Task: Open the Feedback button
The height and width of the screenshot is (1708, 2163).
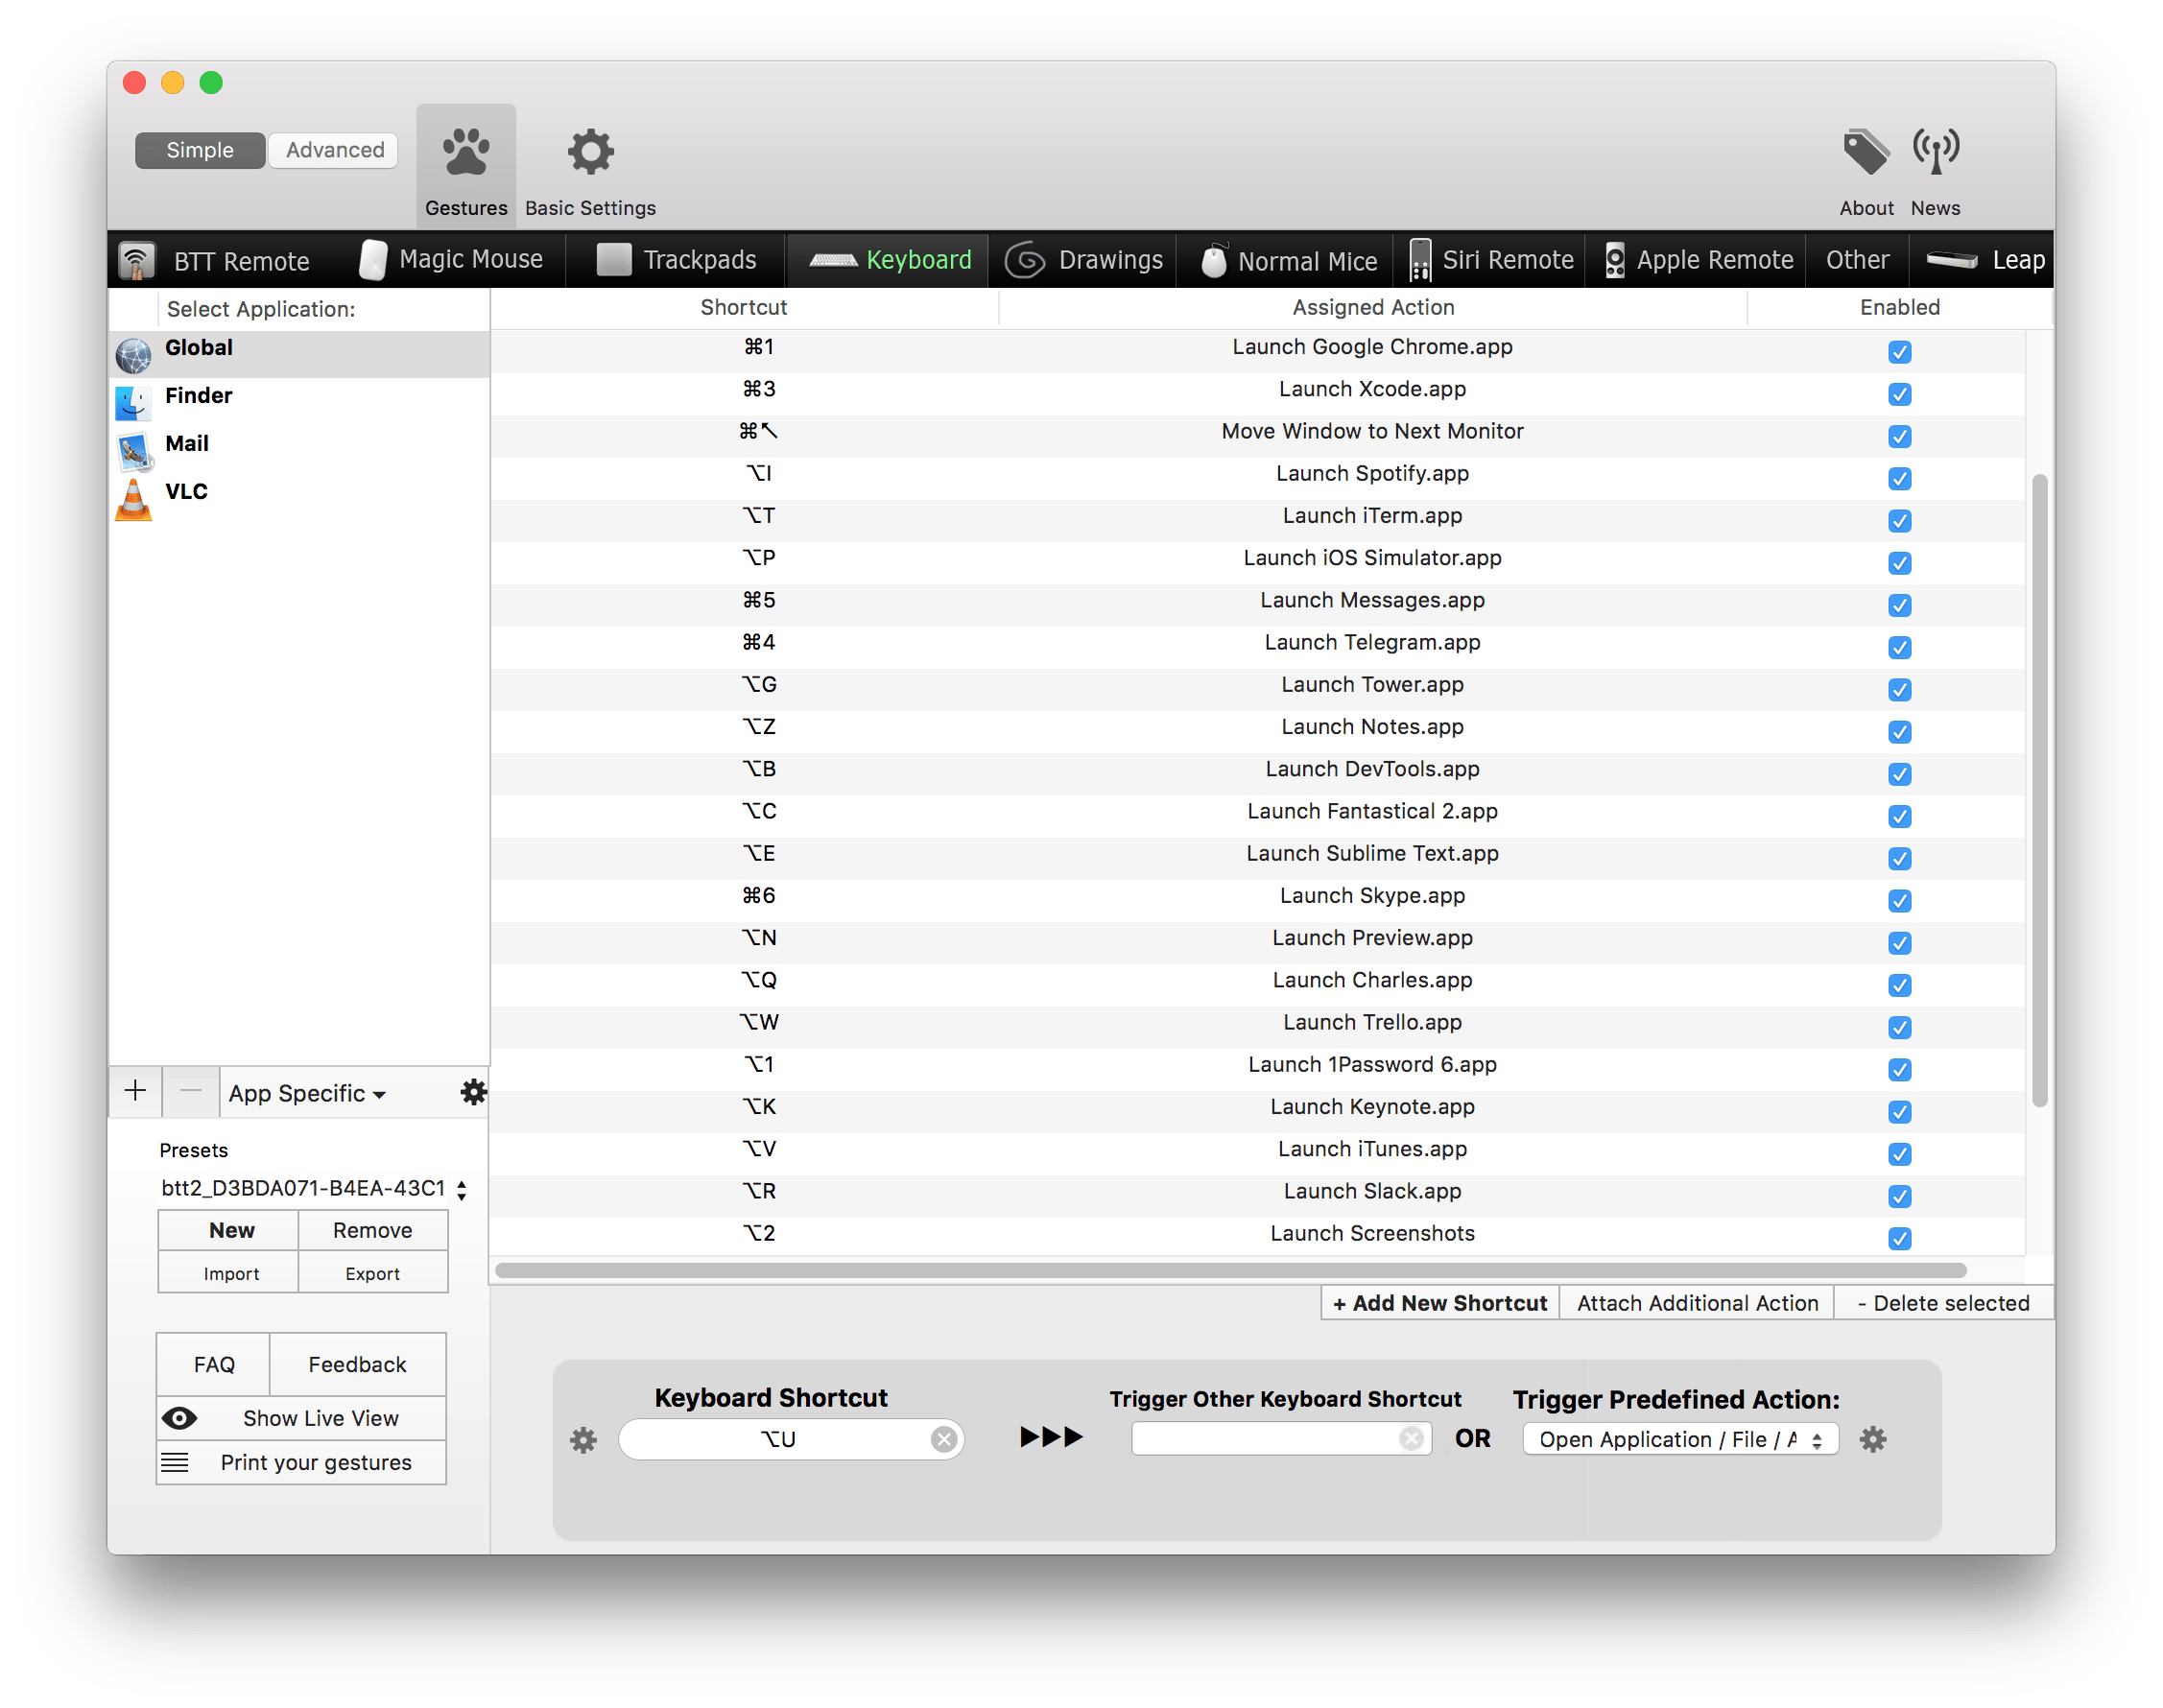Action: tap(357, 1364)
